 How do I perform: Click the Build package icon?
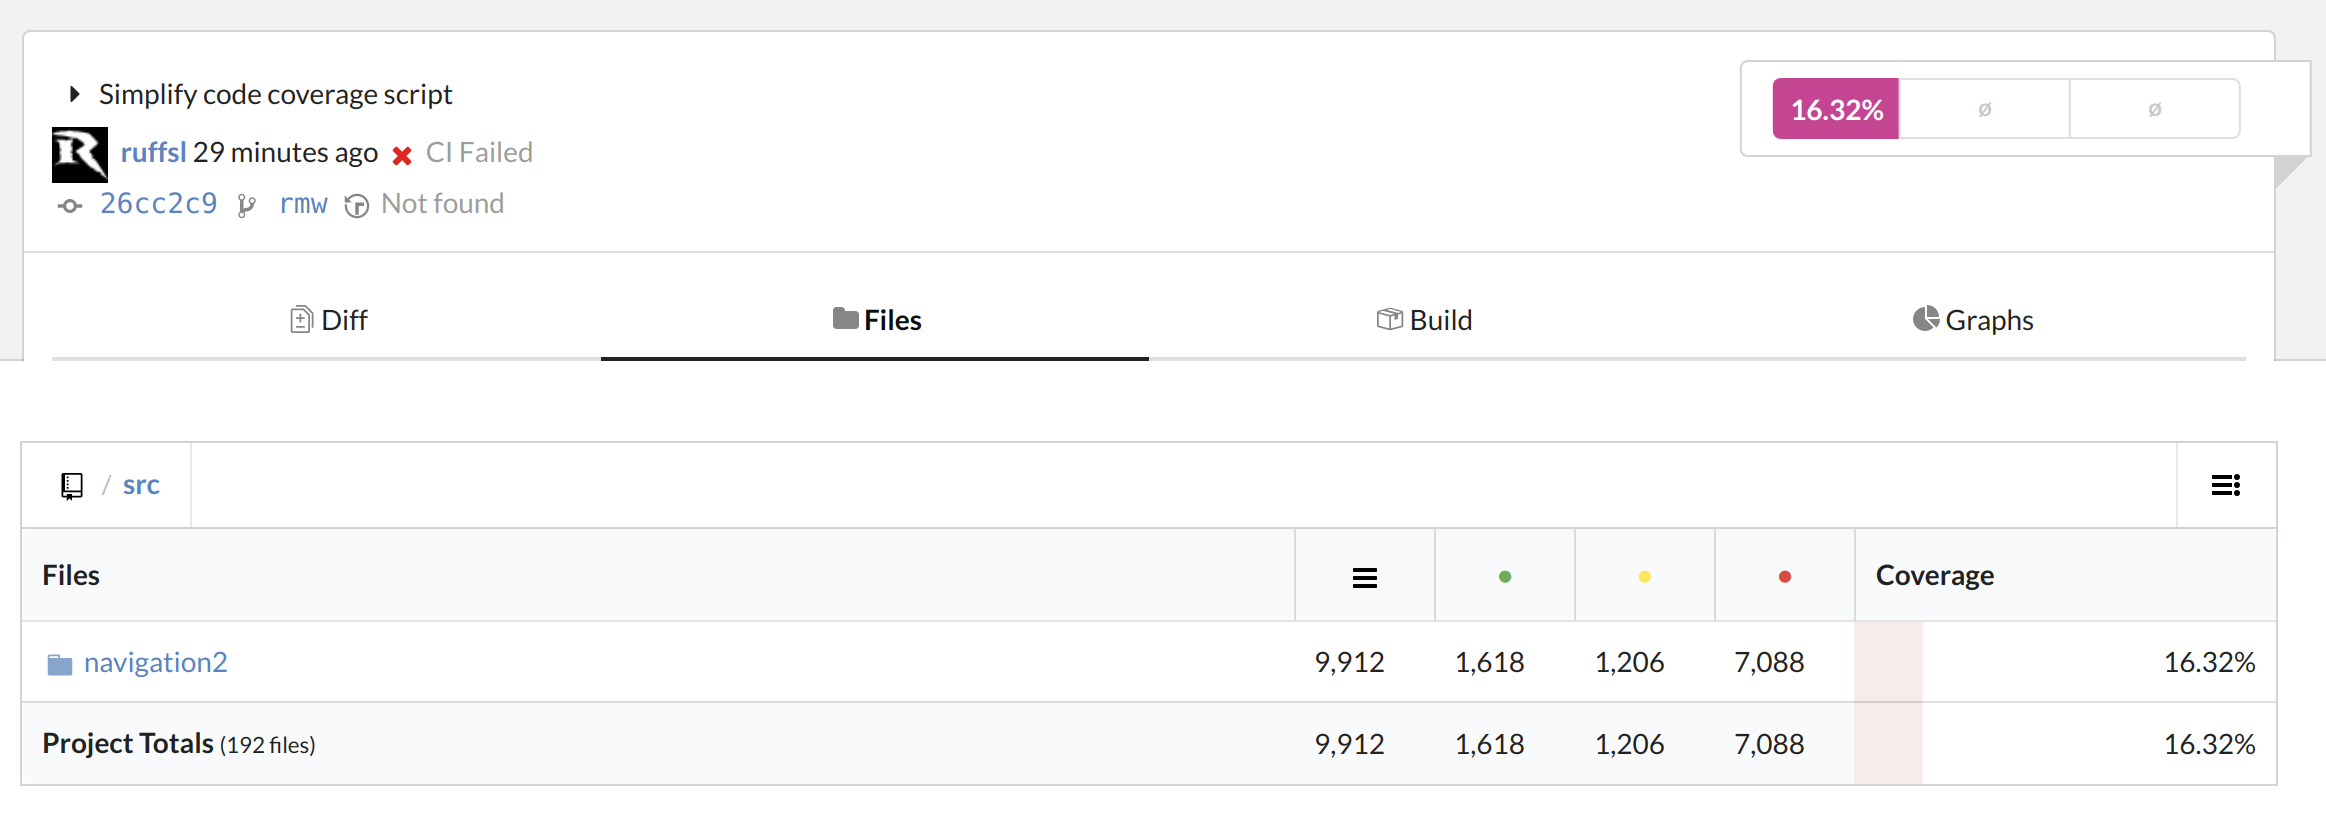click(1389, 318)
